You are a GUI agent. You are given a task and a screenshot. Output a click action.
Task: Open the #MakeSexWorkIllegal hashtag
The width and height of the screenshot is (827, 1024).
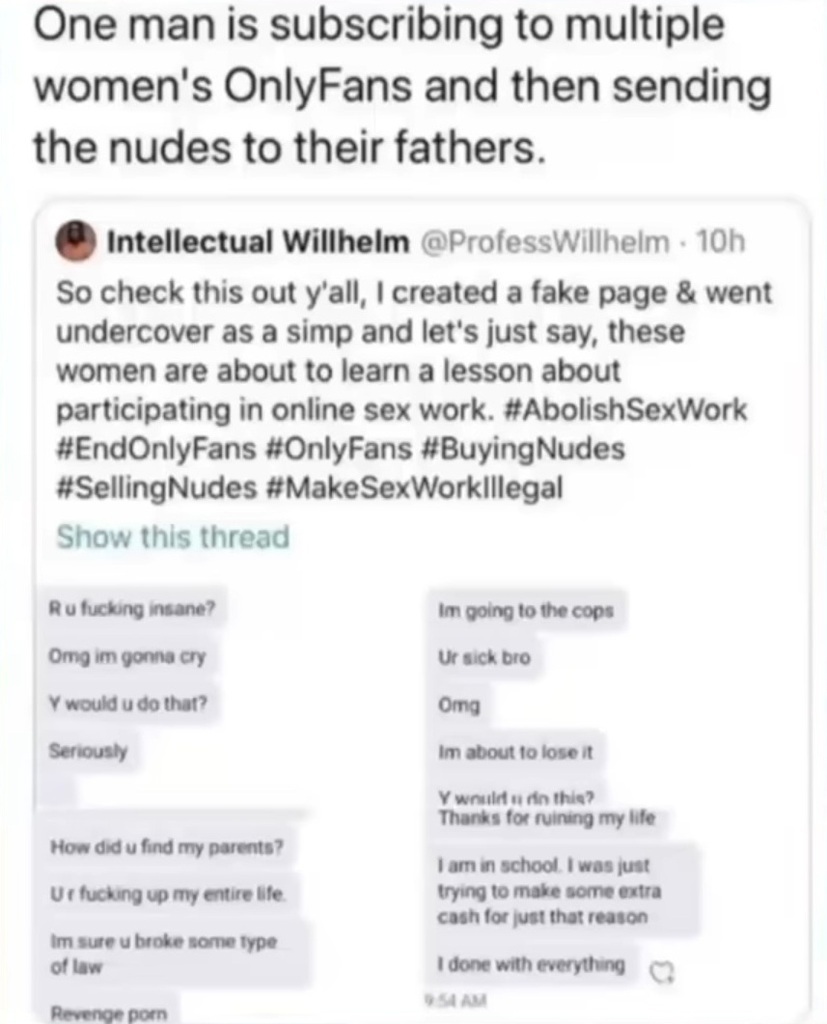click(x=415, y=488)
